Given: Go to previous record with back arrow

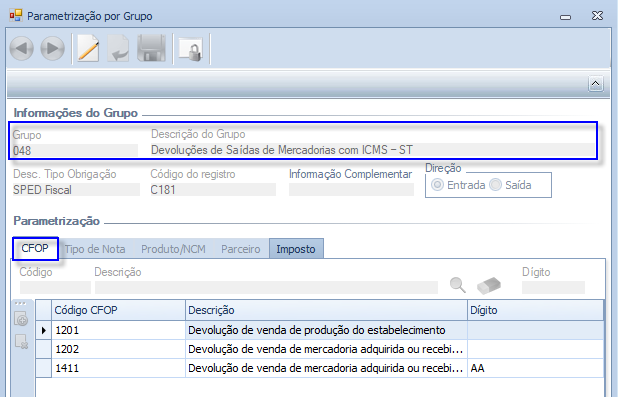Looking at the screenshot, I should [21, 48].
